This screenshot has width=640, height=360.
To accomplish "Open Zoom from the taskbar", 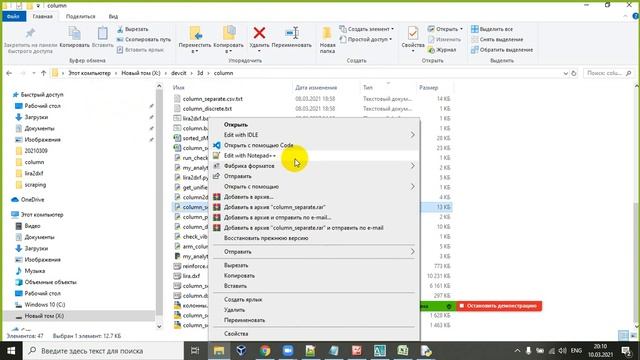I will tap(288, 351).
